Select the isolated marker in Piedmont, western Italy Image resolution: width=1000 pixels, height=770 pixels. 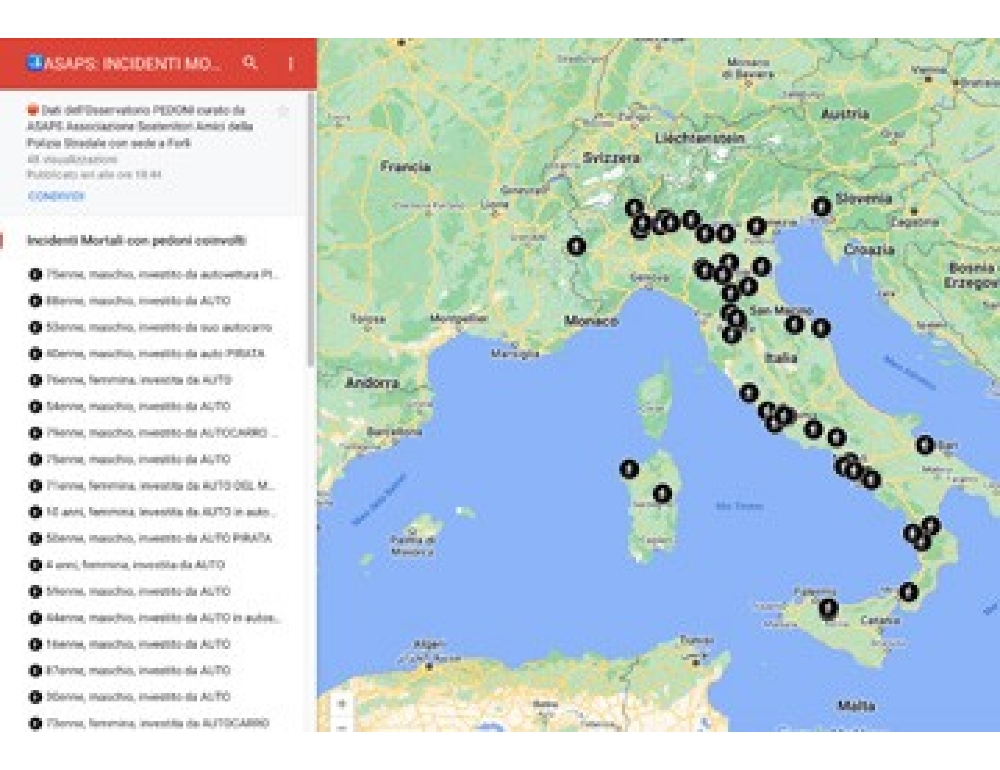[x=575, y=245]
